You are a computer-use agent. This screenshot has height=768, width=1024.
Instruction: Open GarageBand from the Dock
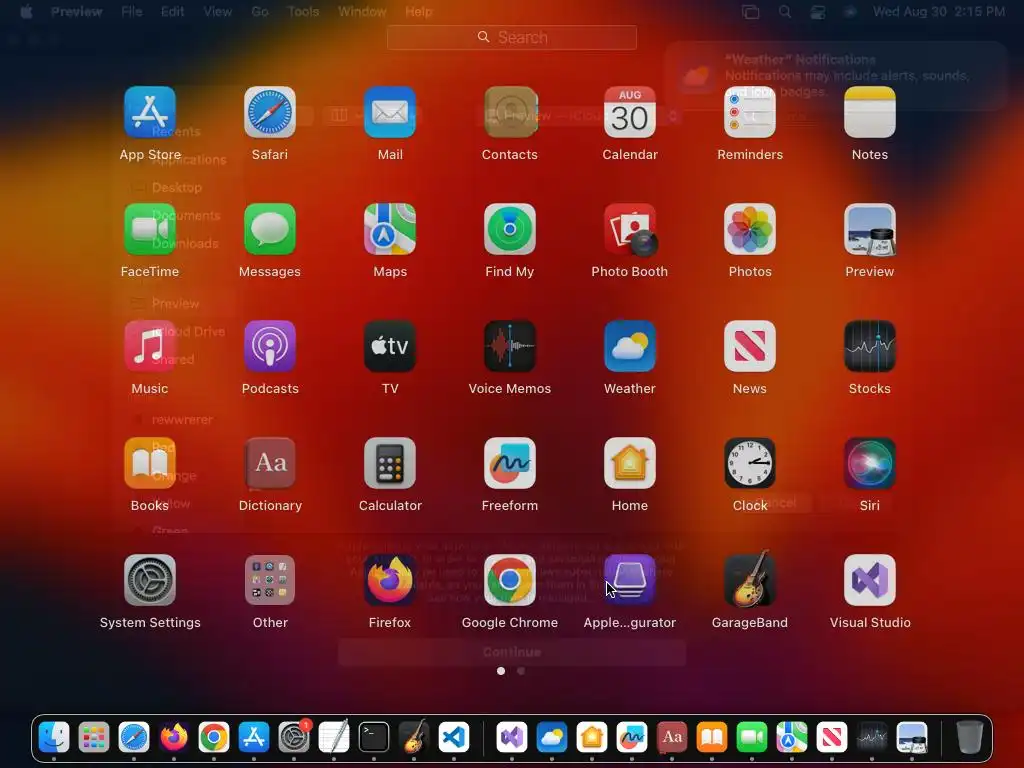tap(414, 737)
